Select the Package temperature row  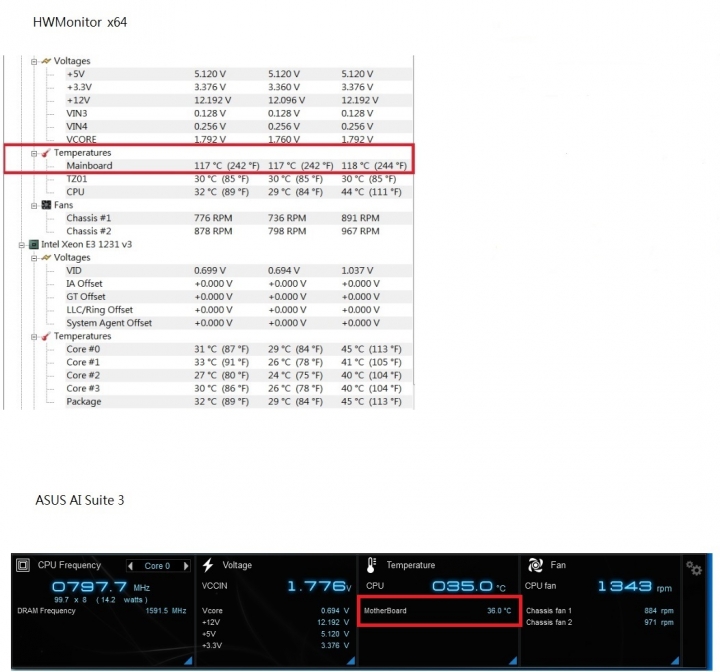point(239,401)
